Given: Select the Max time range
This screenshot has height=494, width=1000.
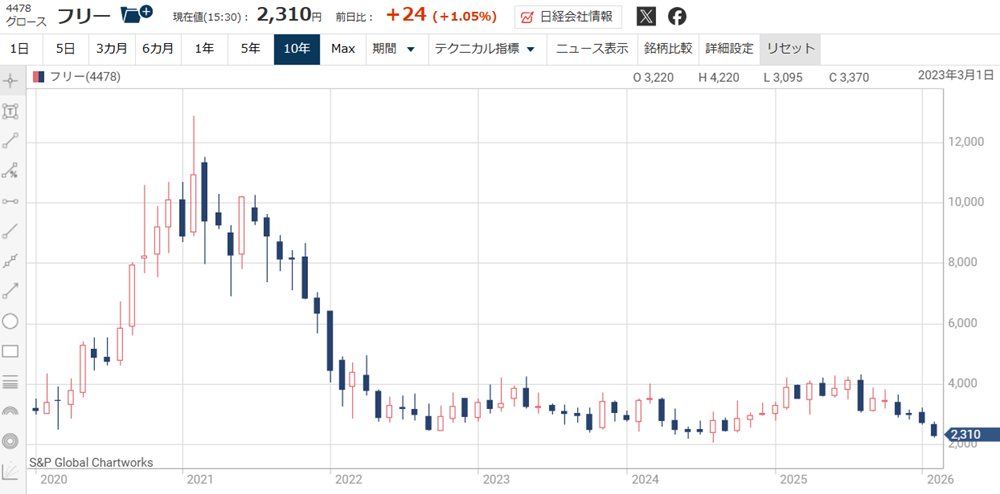Looking at the screenshot, I should 343,49.
